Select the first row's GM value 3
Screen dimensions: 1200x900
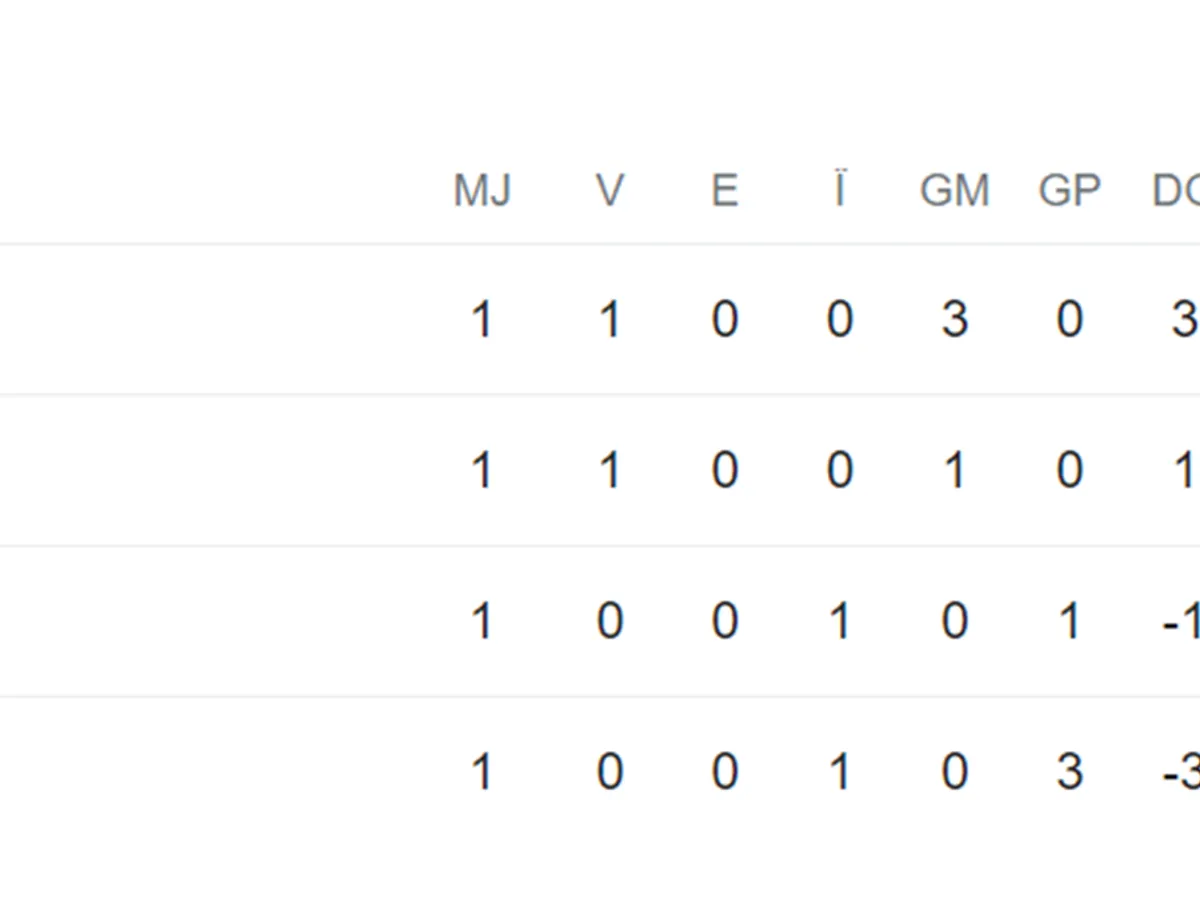pos(954,320)
